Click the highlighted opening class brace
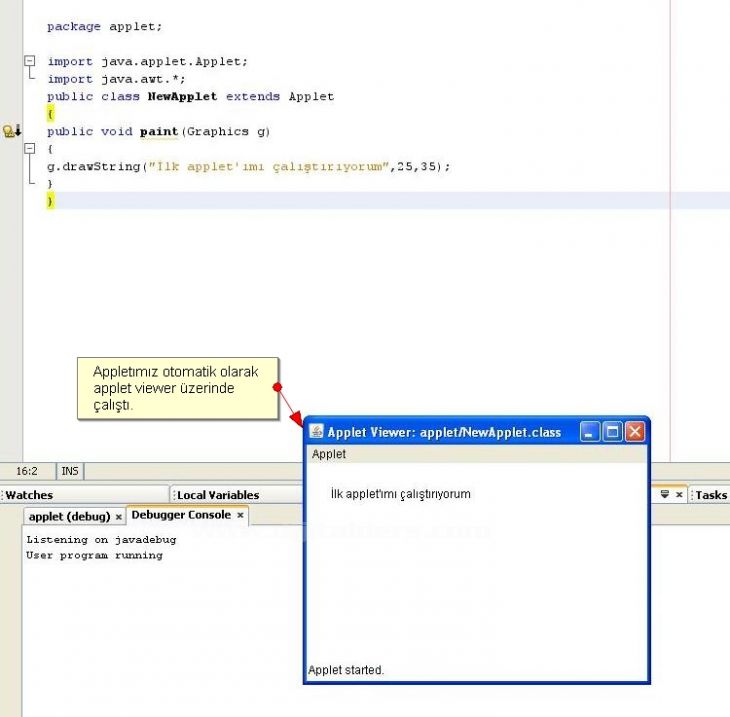This screenshot has width=730, height=717. click(50, 114)
